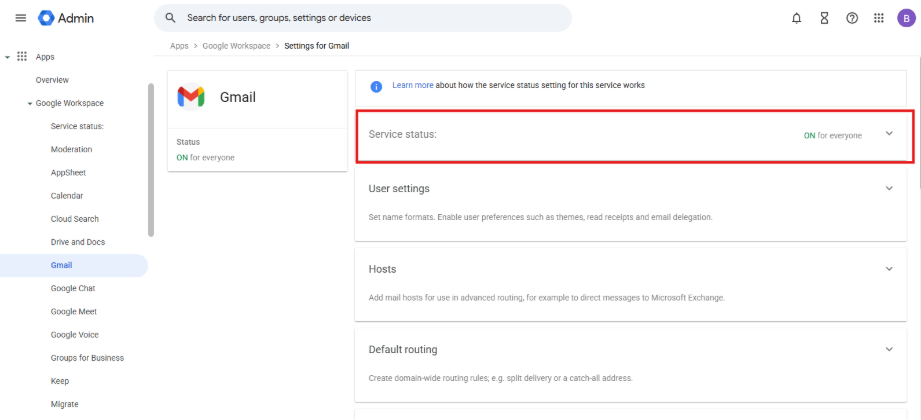Click the search magnifier icon
This screenshot has height=420, width=921.
(x=170, y=18)
